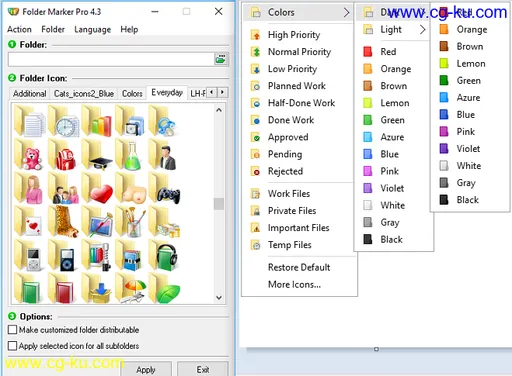Open the Action menu
The image size is (512, 376).
[x=19, y=29]
